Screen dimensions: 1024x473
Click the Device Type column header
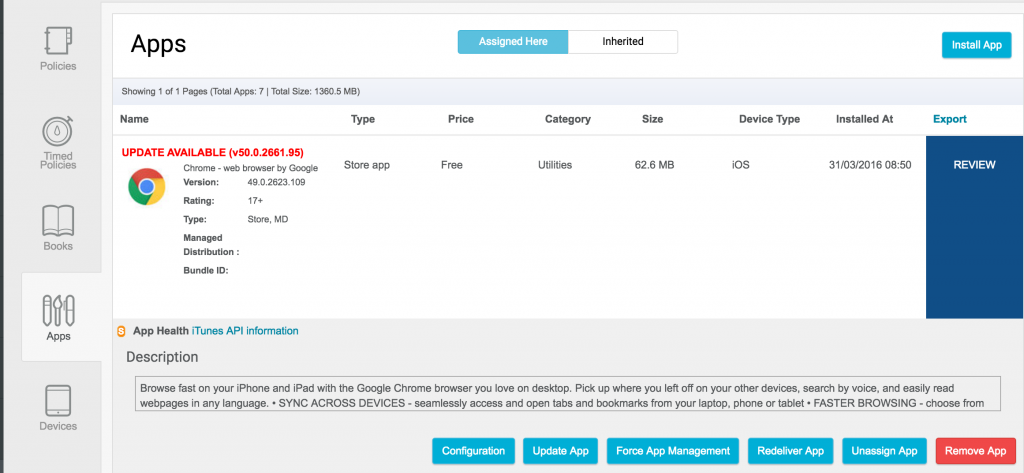click(x=769, y=119)
